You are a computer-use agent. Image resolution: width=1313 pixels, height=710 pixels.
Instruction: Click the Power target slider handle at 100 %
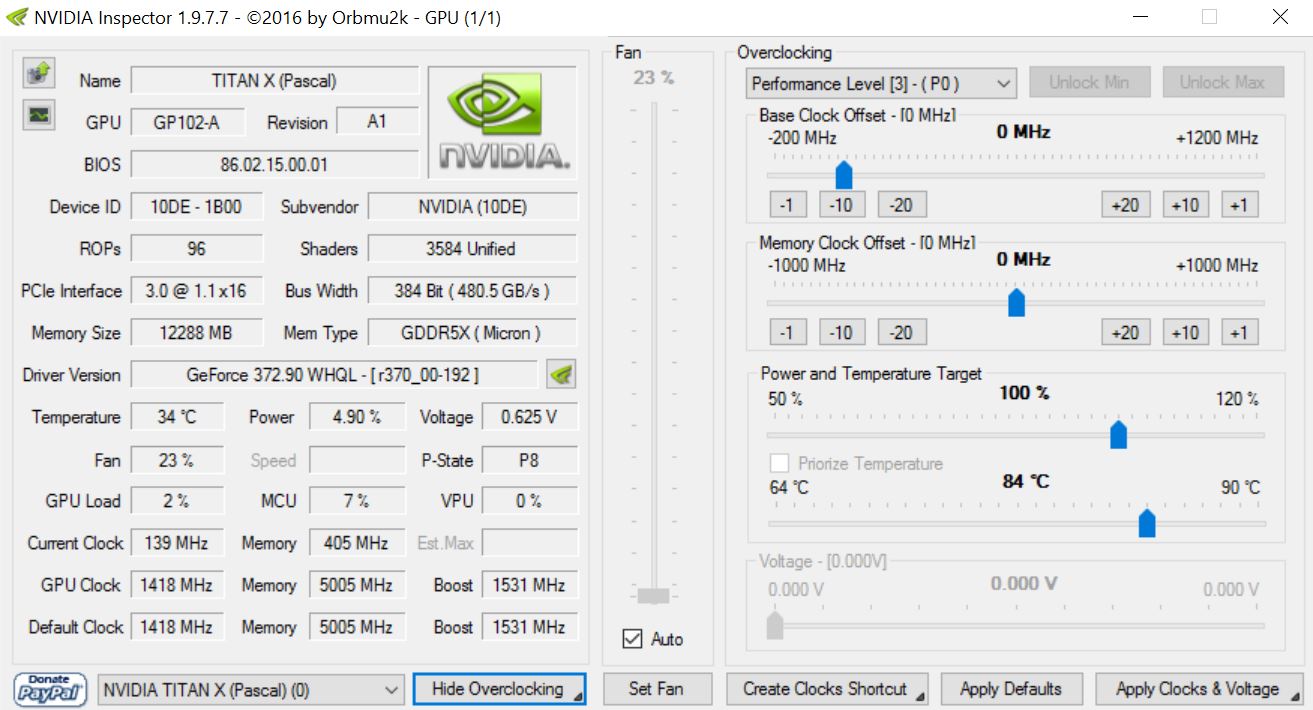coord(1118,434)
